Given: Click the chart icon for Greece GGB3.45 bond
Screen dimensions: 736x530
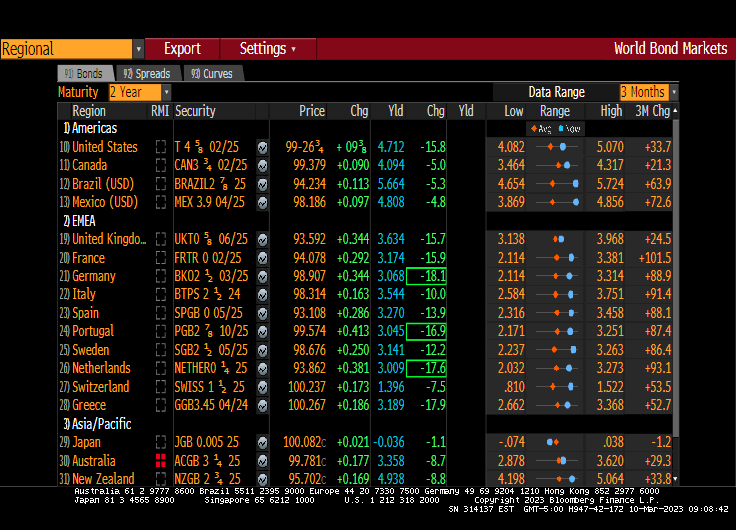Looking at the screenshot, I should (x=262, y=405).
